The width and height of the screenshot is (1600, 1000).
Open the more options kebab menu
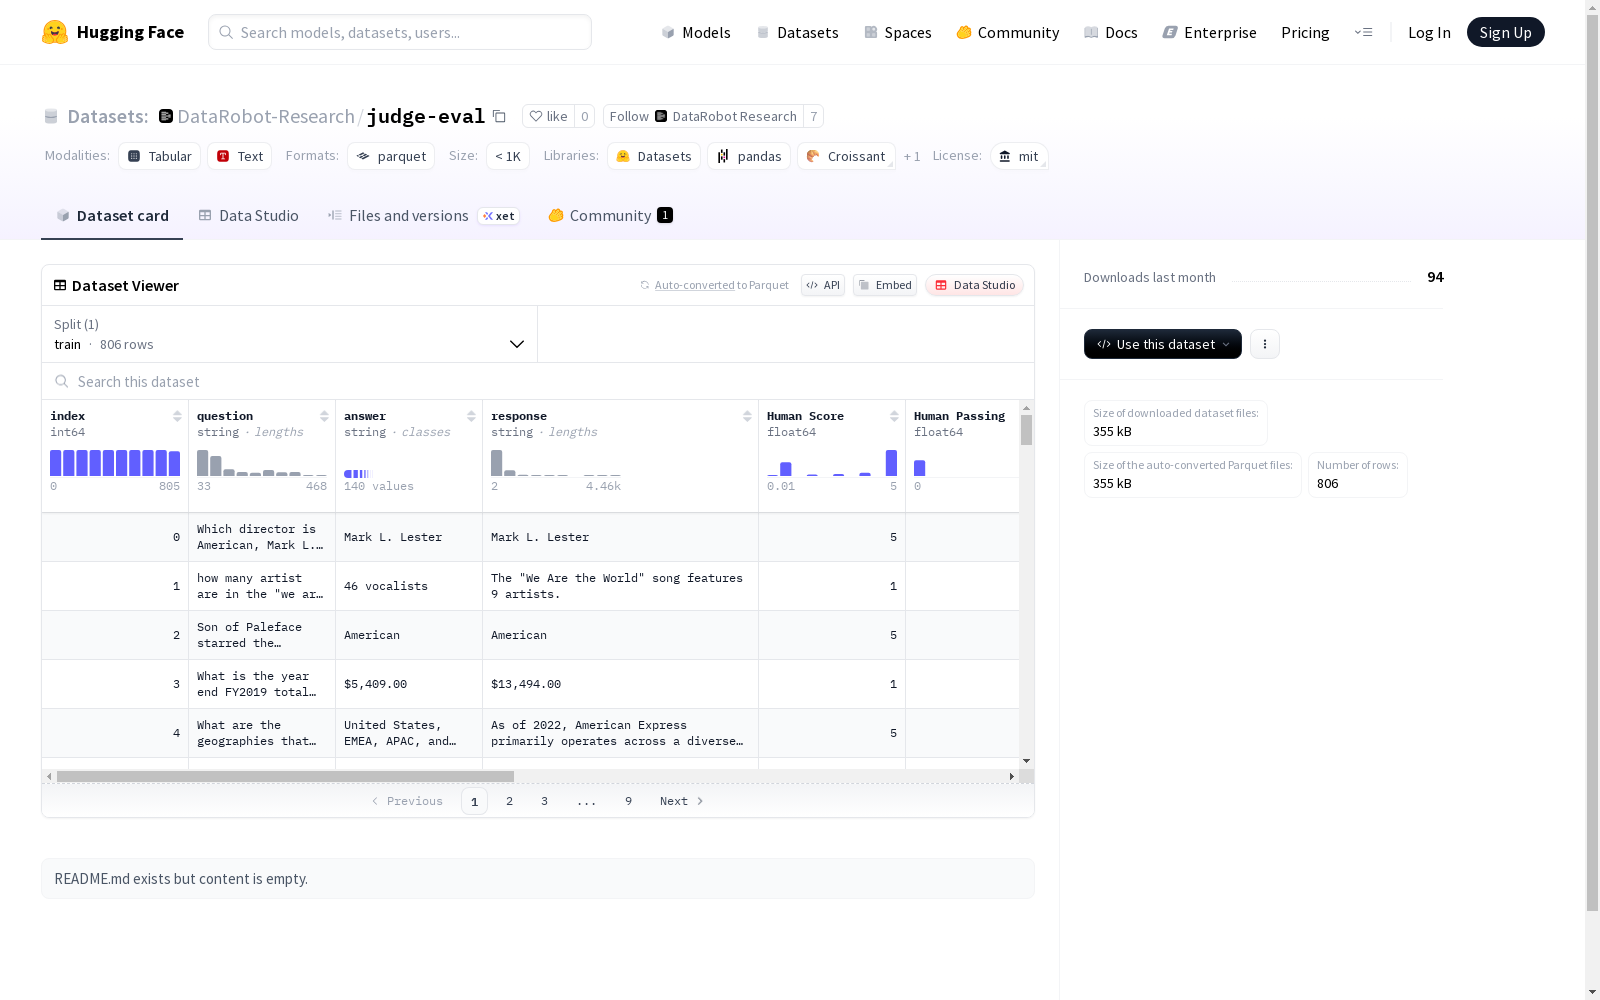[x=1265, y=344]
